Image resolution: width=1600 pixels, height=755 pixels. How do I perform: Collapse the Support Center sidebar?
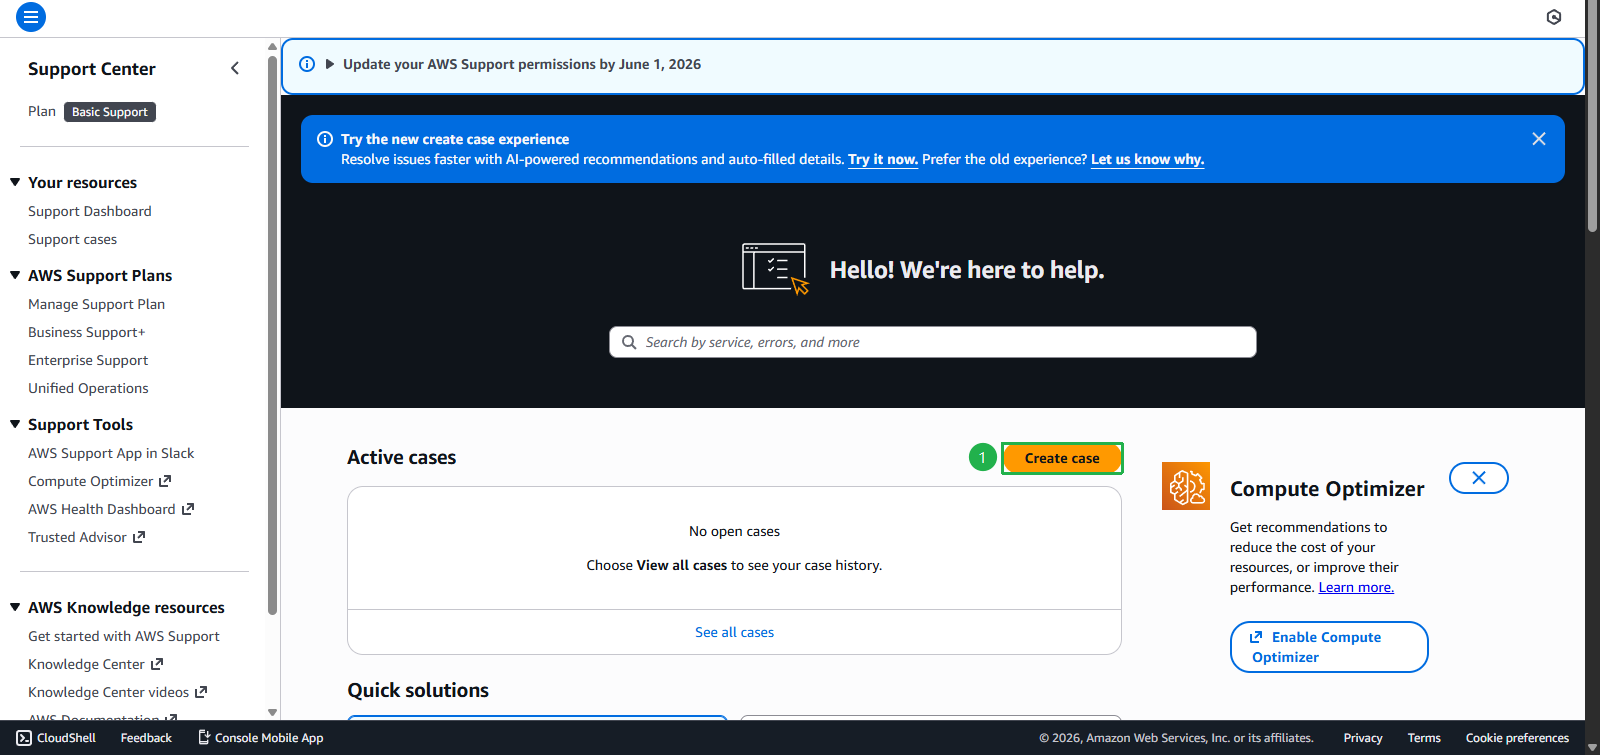pos(235,68)
